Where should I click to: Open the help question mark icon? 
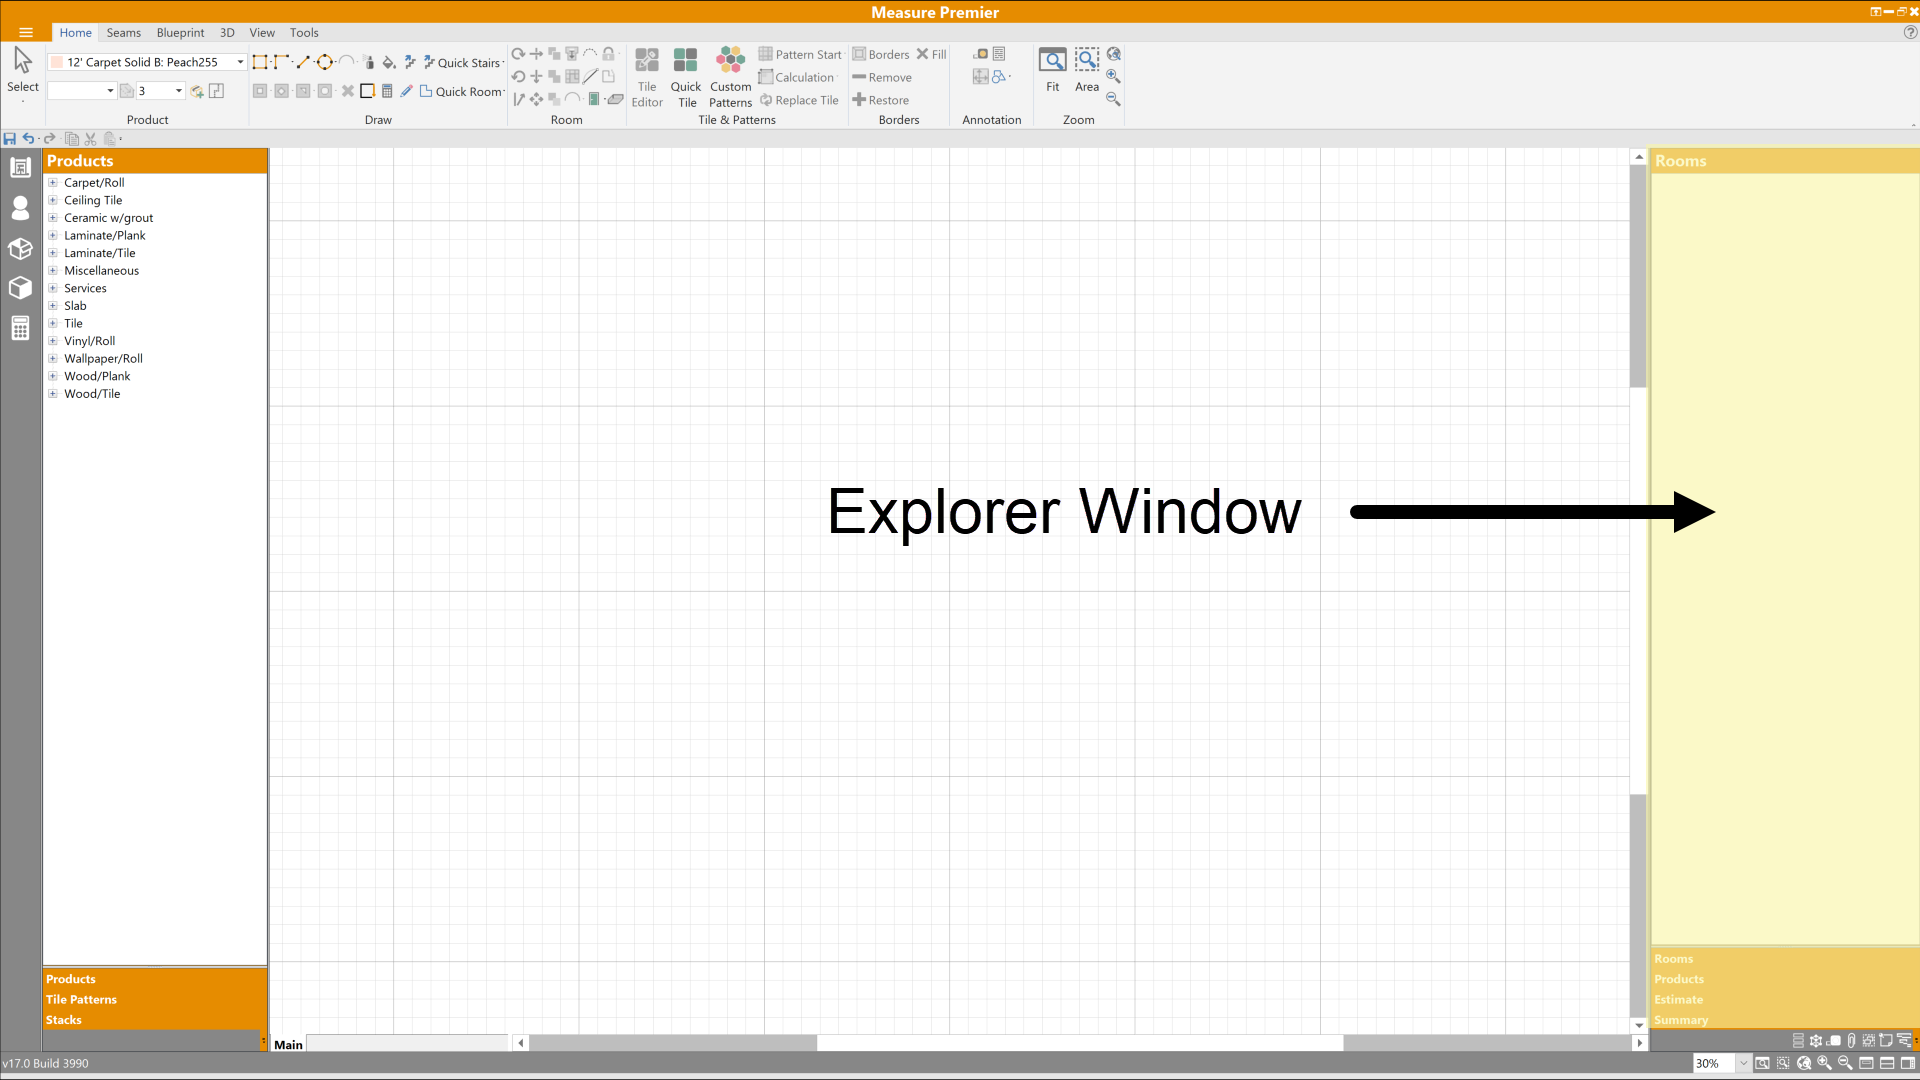click(1910, 33)
